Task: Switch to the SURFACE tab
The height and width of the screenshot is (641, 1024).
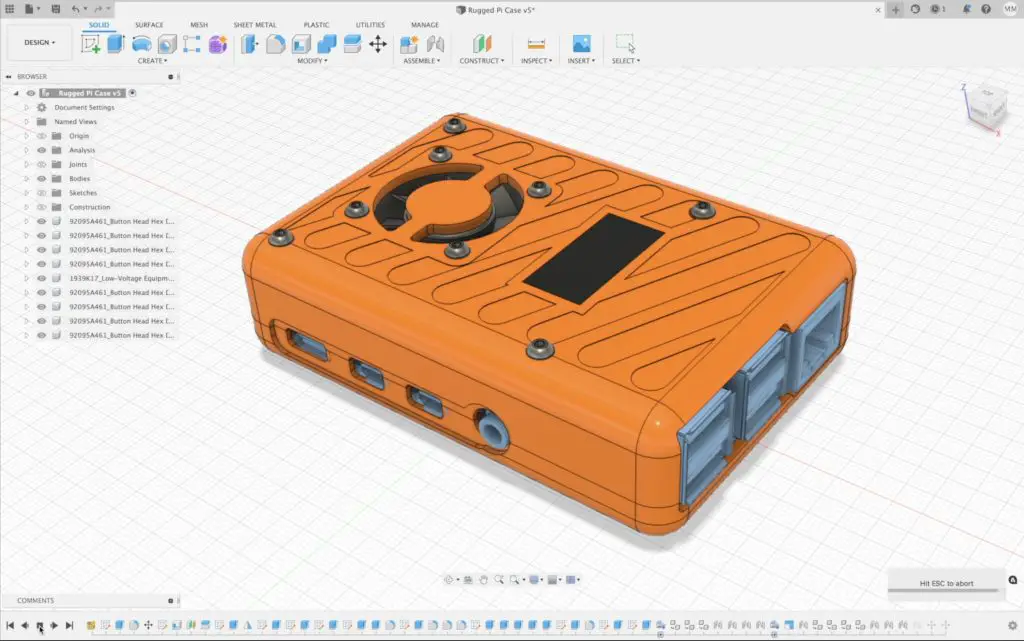Action: [149, 24]
